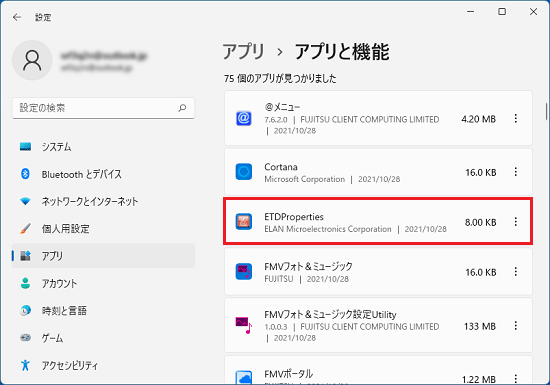The height and width of the screenshot is (385, 550).
Task: Click ELAN Microelectronics Corporation publisher text
Action: click(x=328, y=229)
